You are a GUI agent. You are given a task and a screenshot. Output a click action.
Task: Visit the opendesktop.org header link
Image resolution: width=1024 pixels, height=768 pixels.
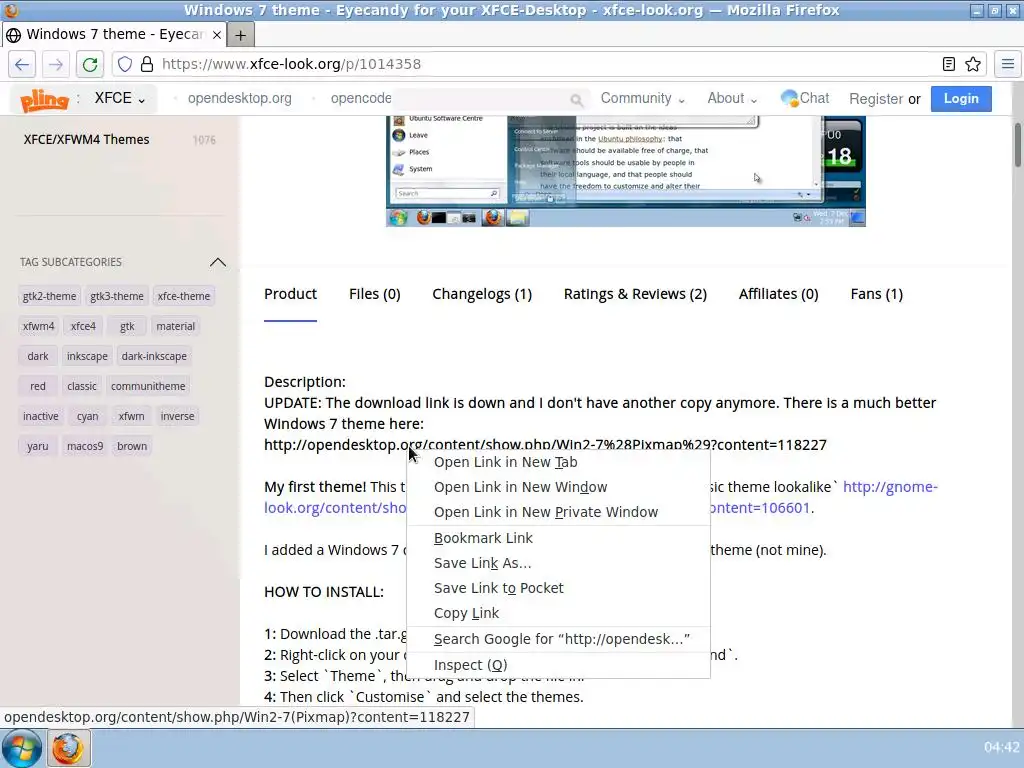(x=240, y=98)
